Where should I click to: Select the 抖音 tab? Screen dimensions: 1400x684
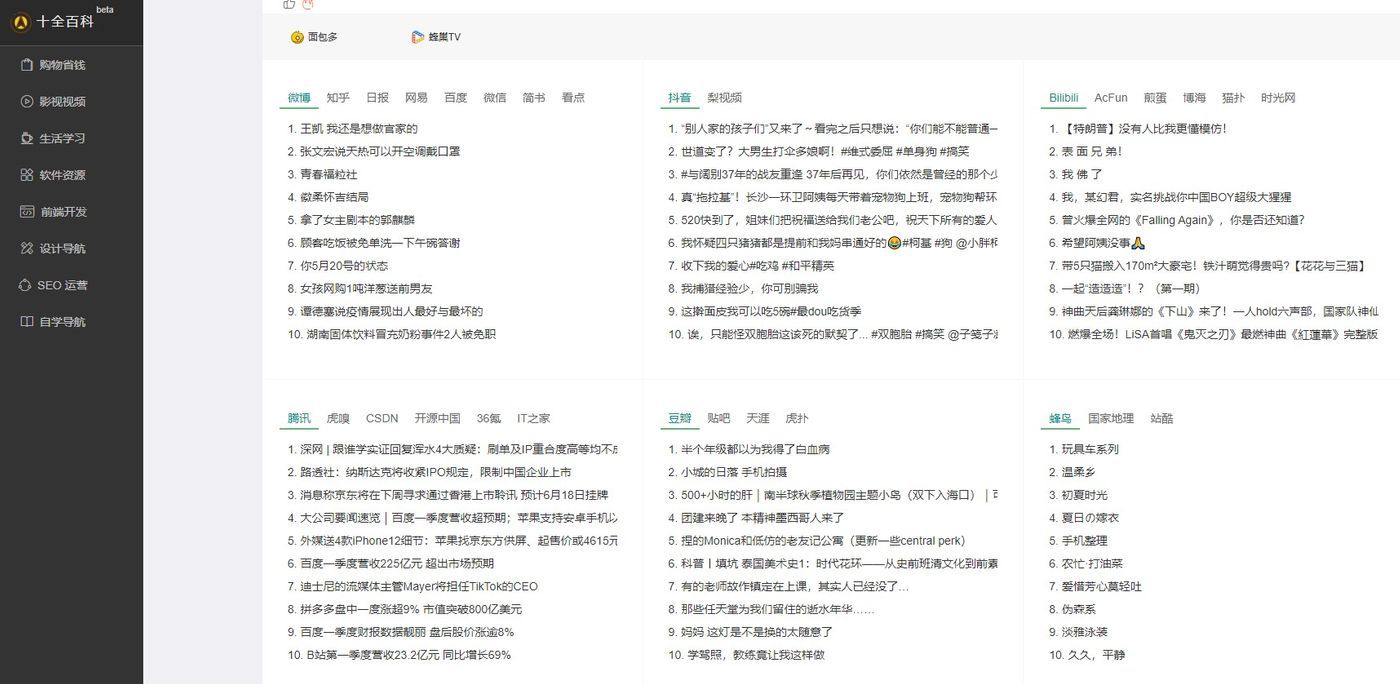coord(680,98)
